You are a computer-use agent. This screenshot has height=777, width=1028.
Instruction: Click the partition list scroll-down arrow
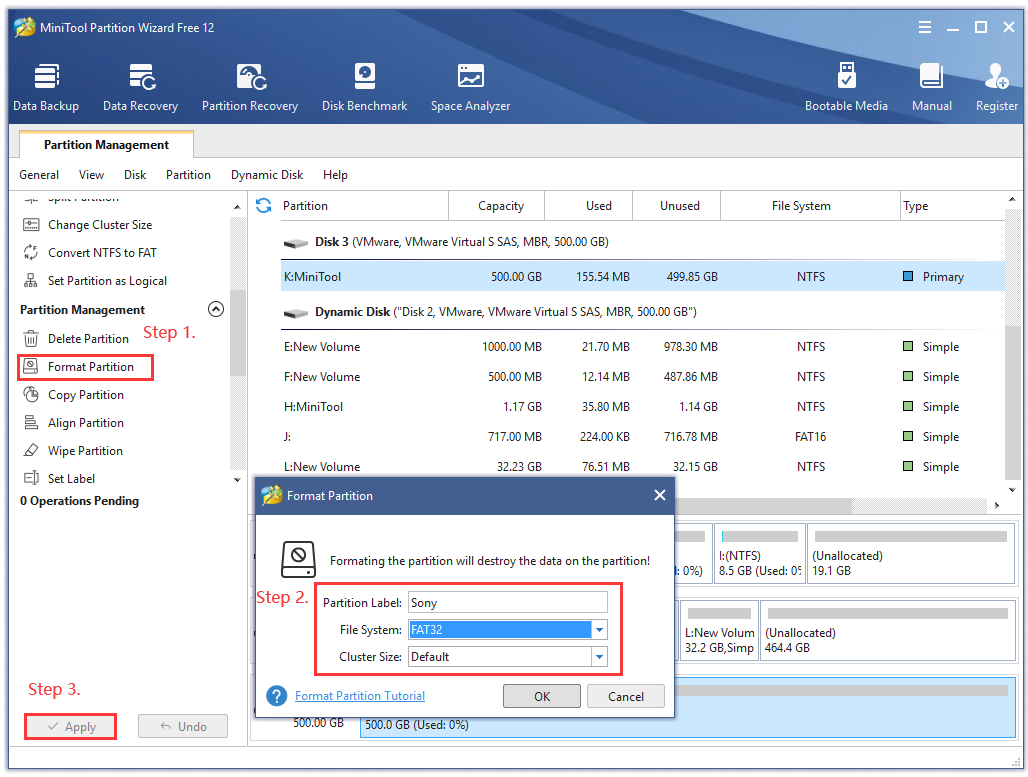click(x=1012, y=490)
